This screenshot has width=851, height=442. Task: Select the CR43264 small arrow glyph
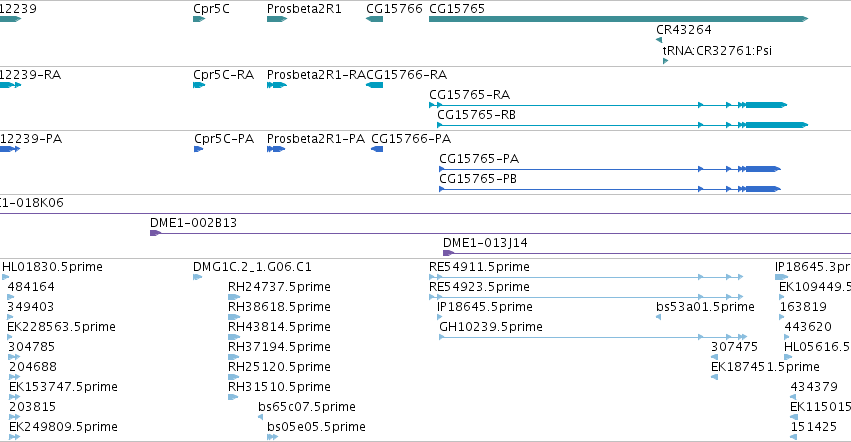click(x=659, y=40)
